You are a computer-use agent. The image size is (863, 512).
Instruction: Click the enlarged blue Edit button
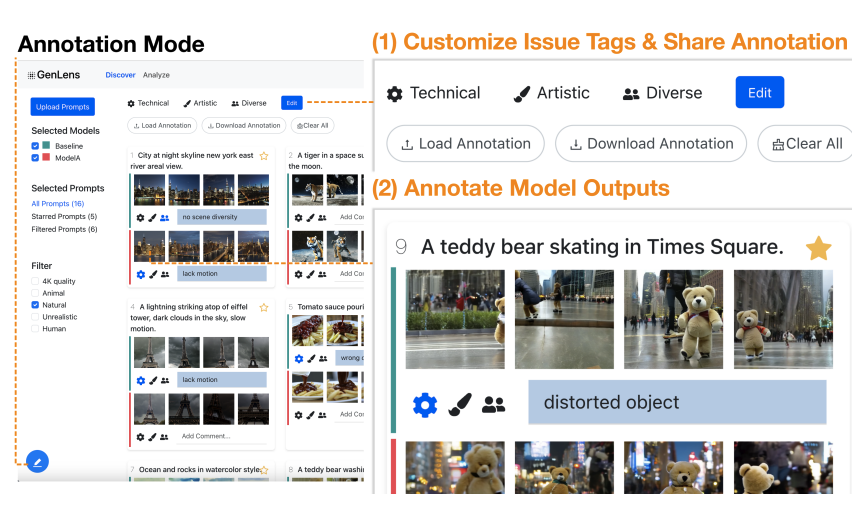tap(760, 92)
